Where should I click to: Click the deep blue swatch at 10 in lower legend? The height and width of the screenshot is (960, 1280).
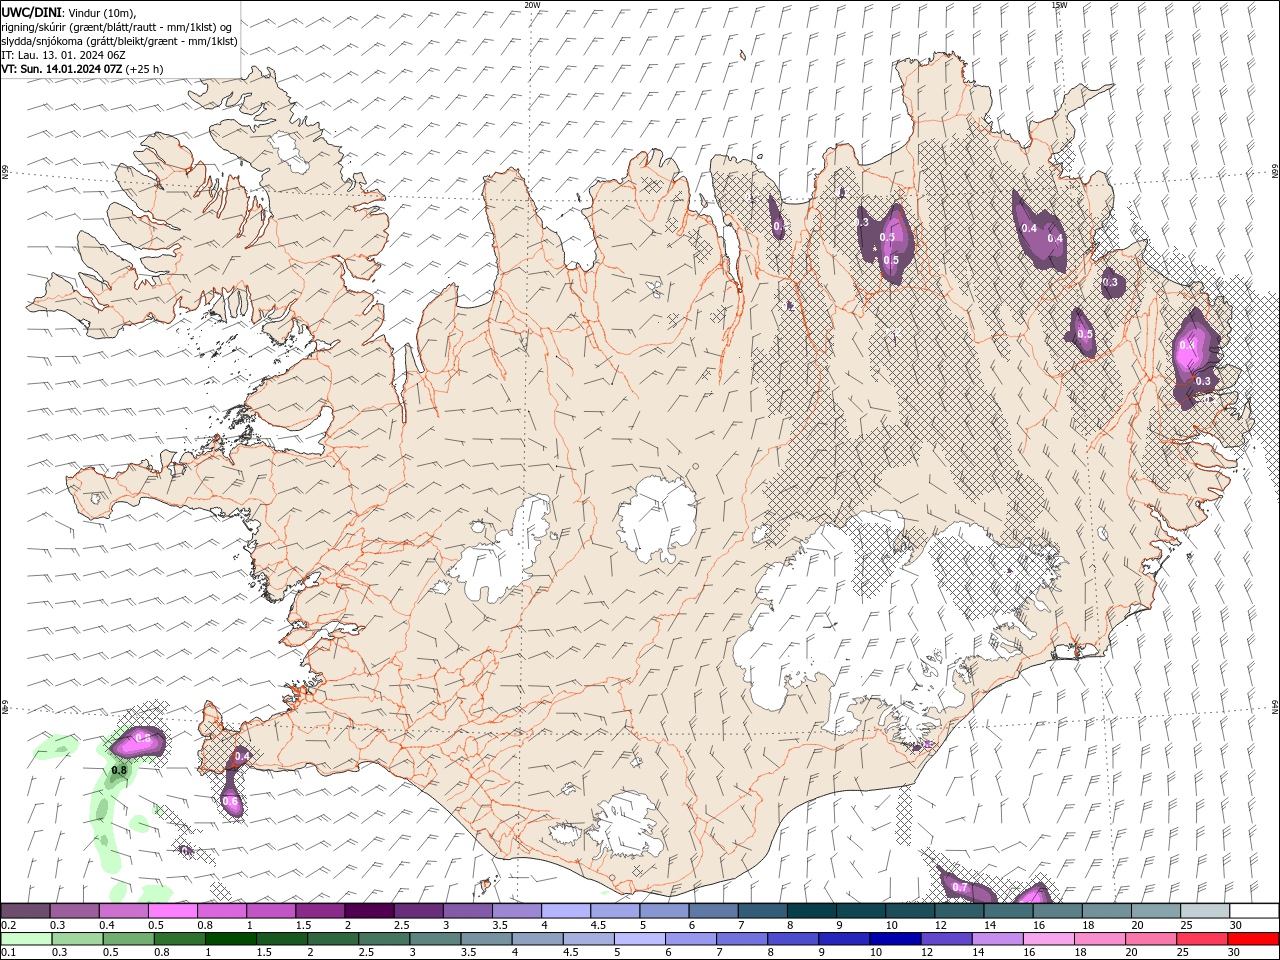click(x=896, y=939)
